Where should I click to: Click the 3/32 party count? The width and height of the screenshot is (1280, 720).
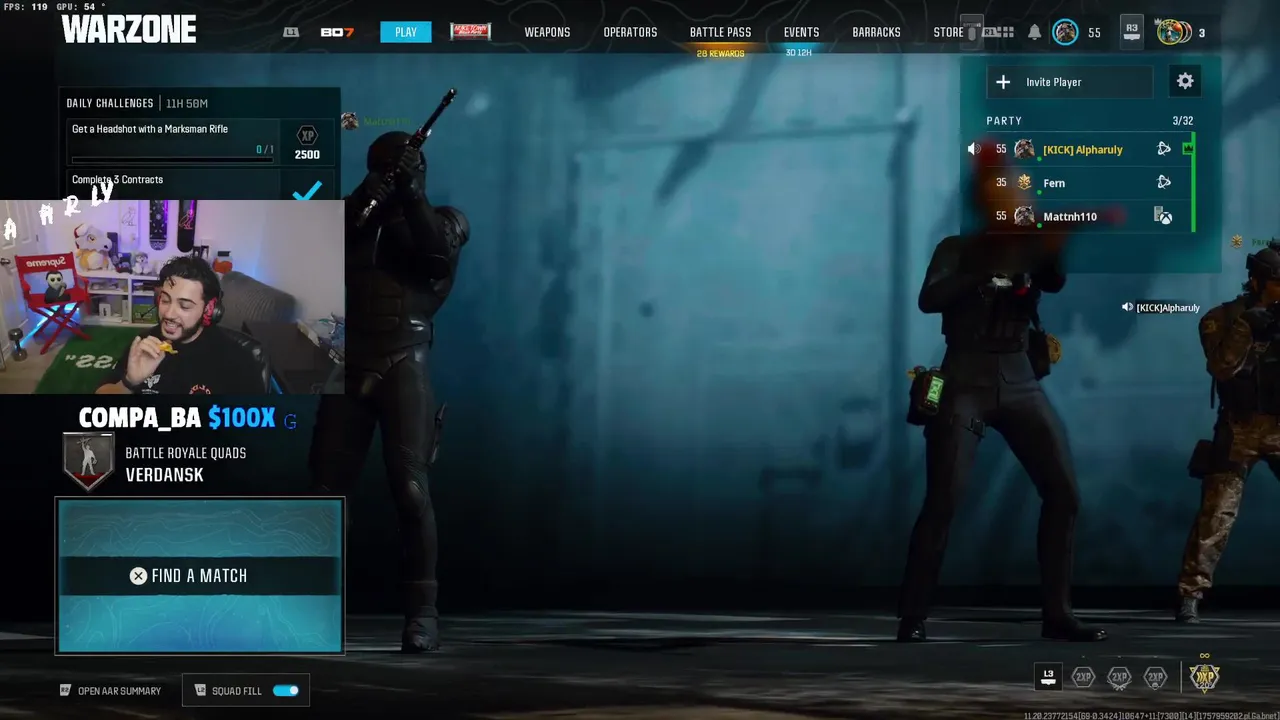click(x=1182, y=121)
